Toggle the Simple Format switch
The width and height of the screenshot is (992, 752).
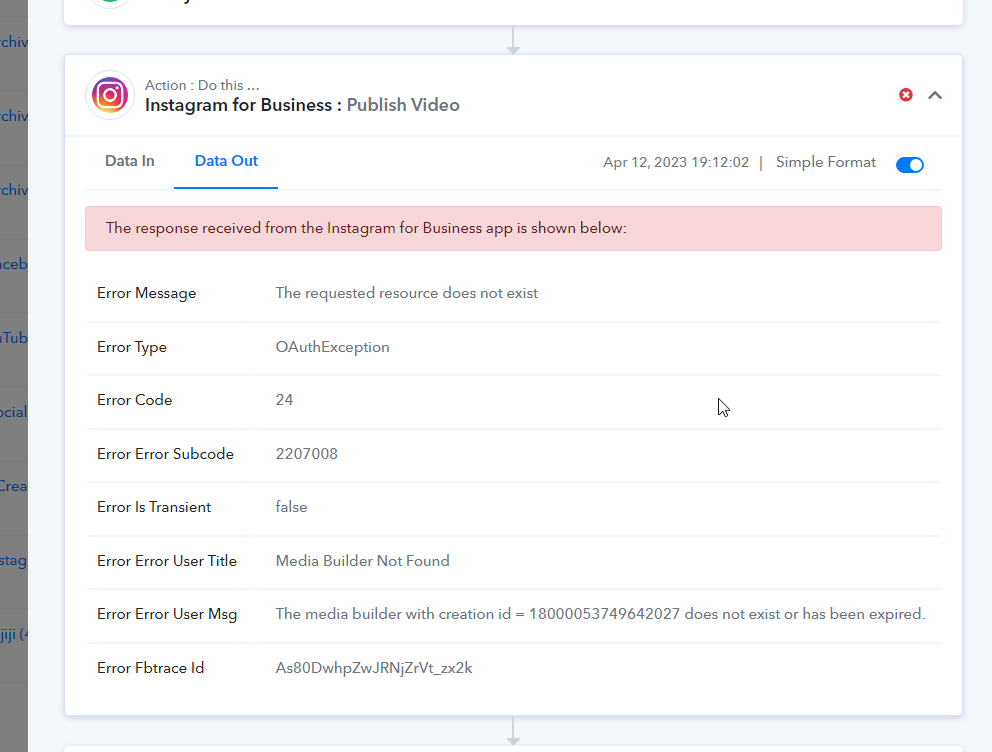pyautogui.click(x=910, y=164)
